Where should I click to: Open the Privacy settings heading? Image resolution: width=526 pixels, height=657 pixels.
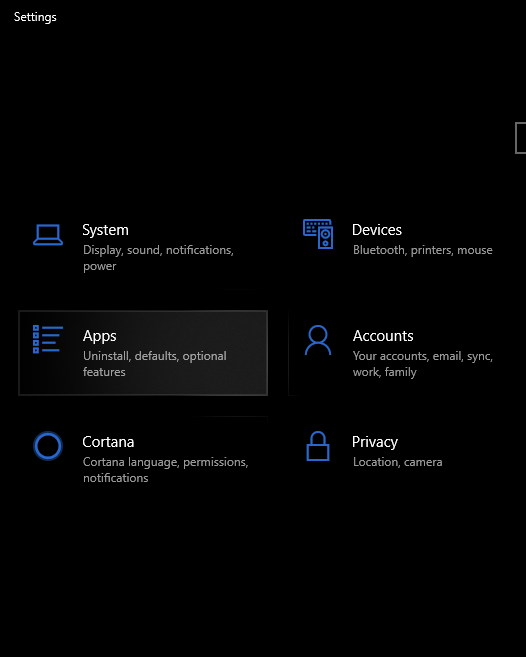pyautogui.click(x=375, y=442)
